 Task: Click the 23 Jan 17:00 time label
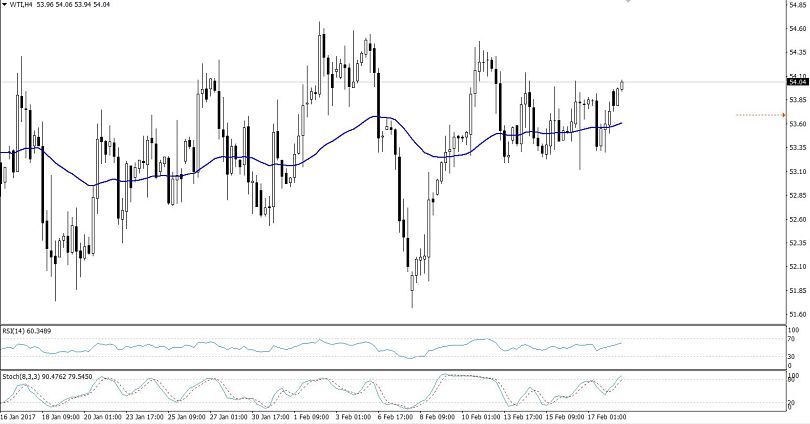coord(145,417)
